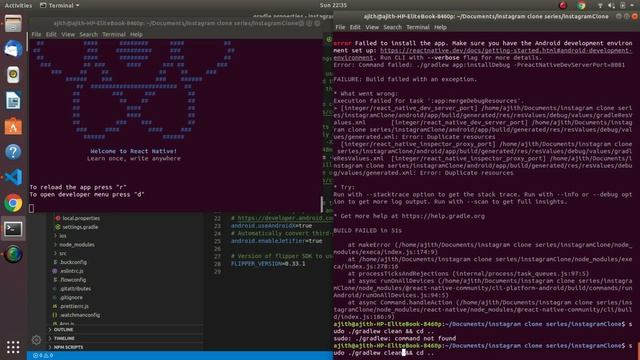This screenshot has height=360, width=640.
Task: Click settings.gradle file icon in explorer
Action: tap(58, 227)
